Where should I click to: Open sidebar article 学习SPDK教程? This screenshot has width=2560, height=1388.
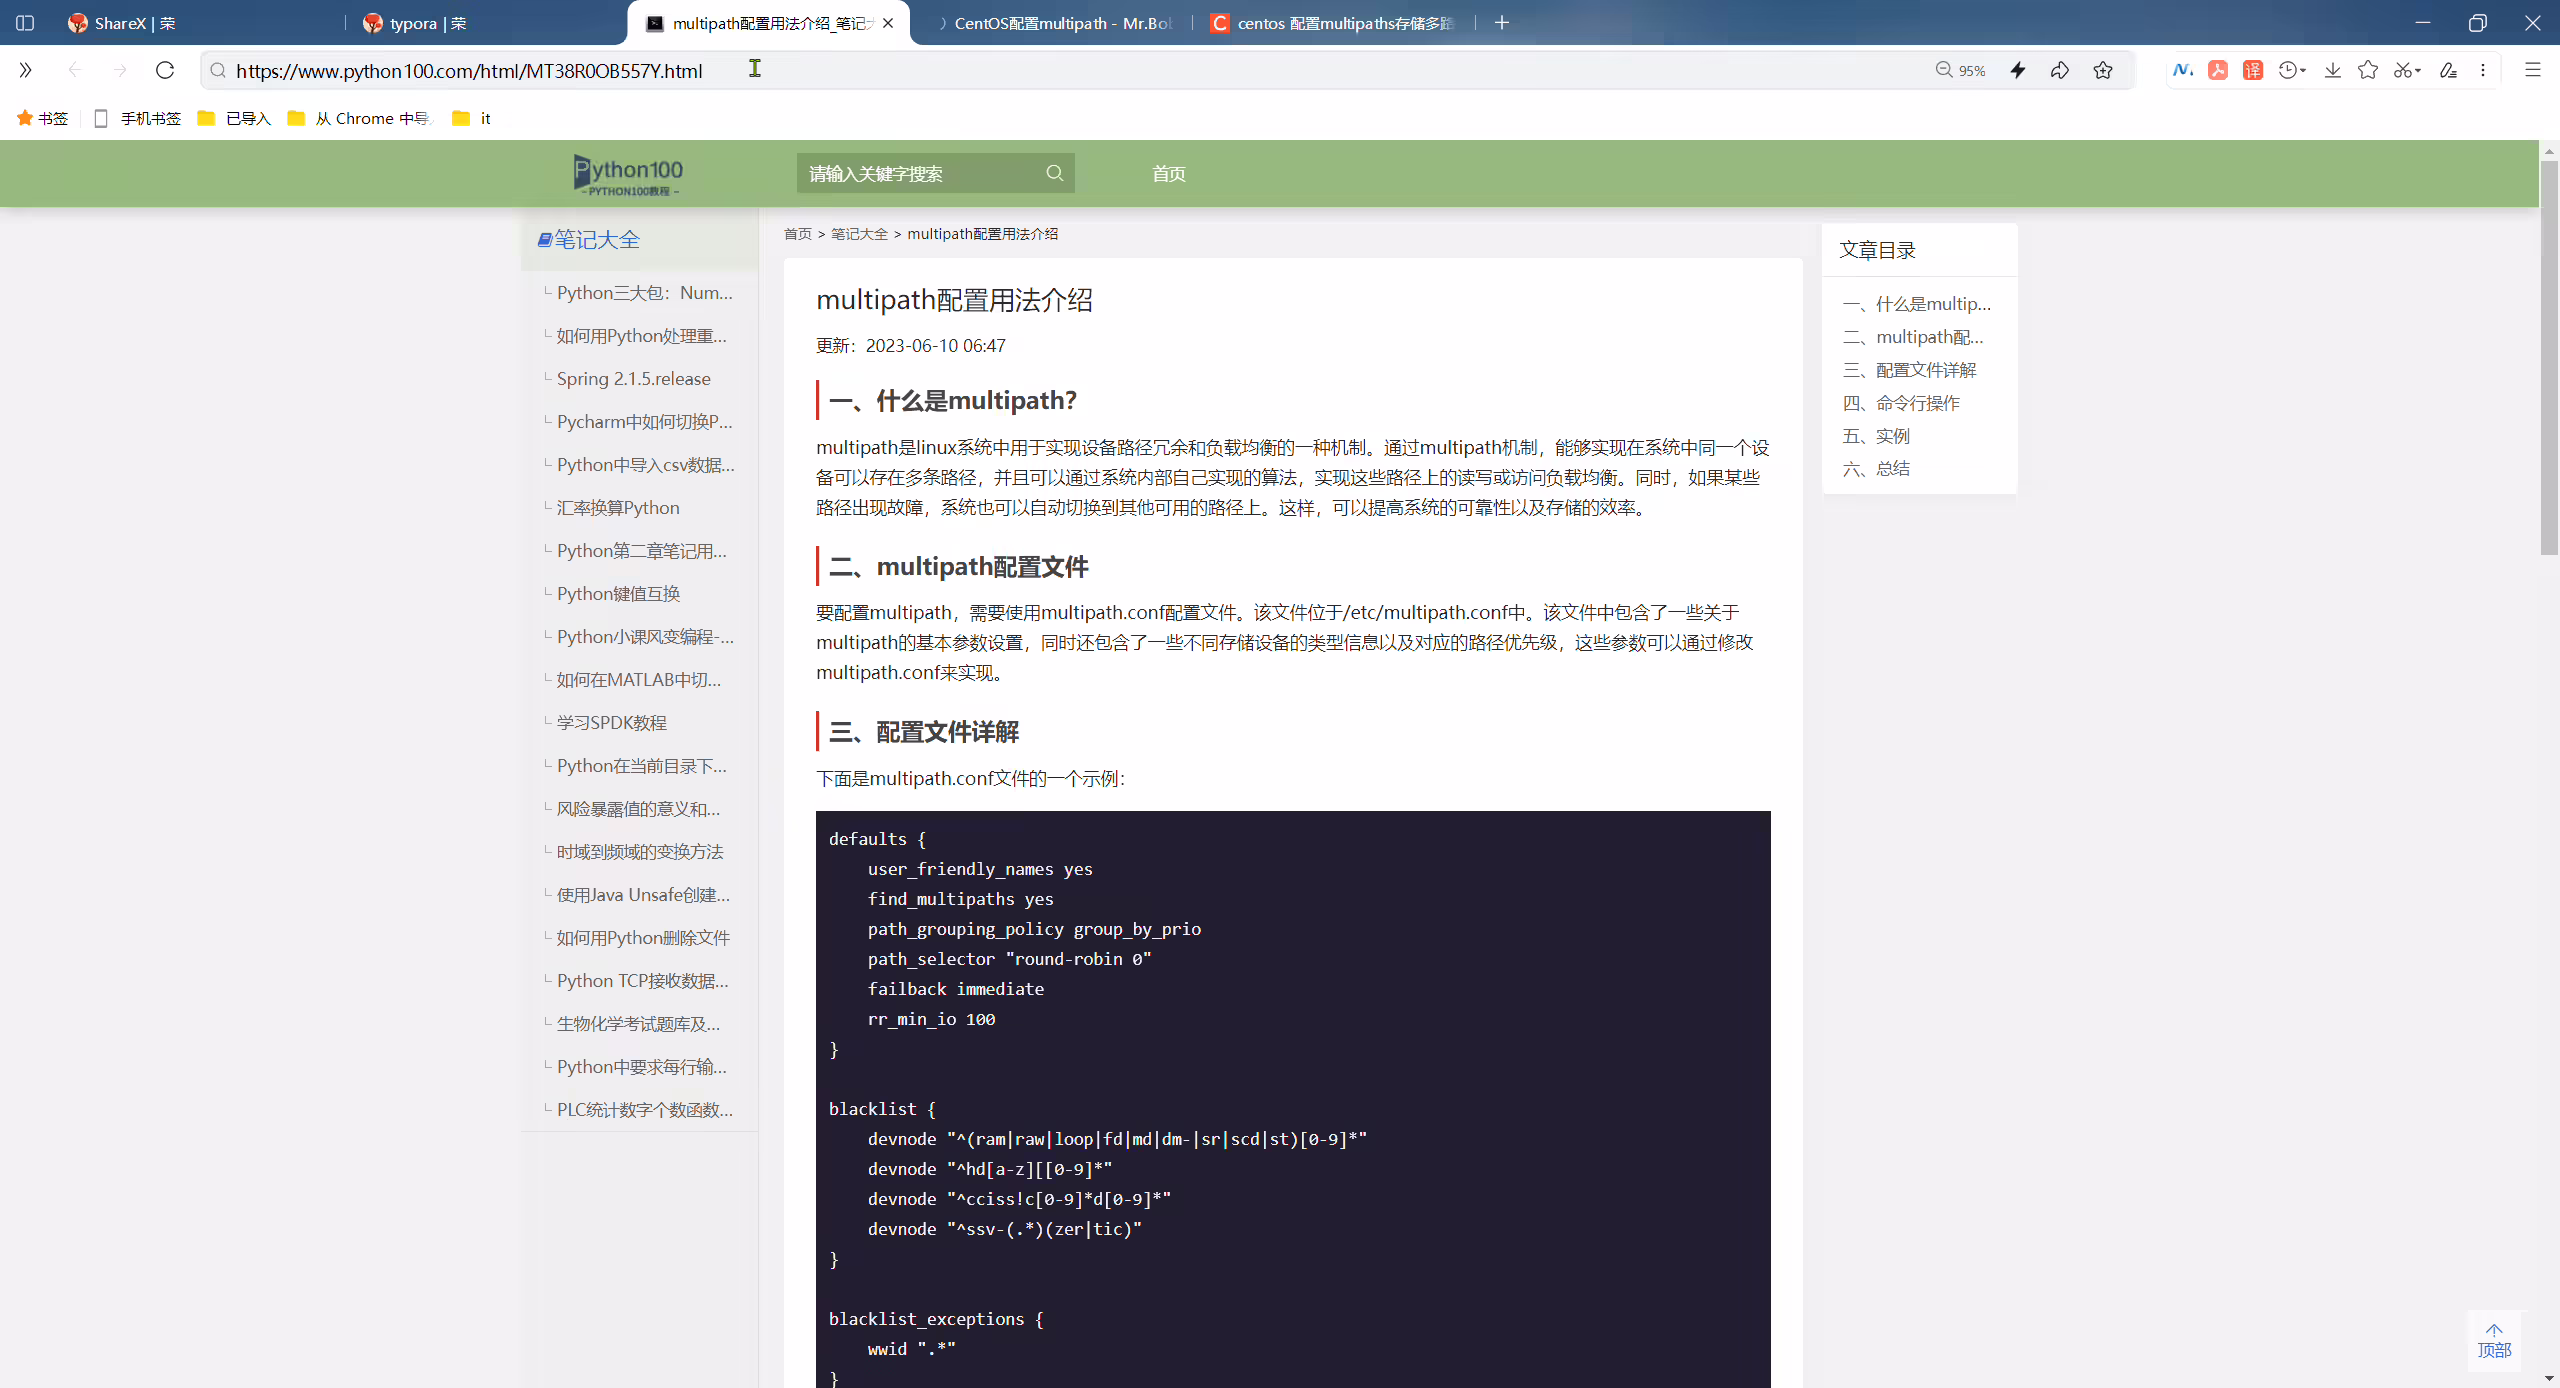pos(611,723)
